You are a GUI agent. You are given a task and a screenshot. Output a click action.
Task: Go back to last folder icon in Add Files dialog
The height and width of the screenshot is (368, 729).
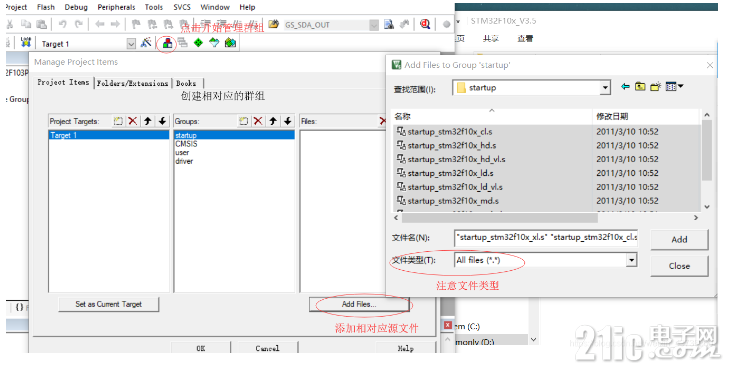coord(625,86)
